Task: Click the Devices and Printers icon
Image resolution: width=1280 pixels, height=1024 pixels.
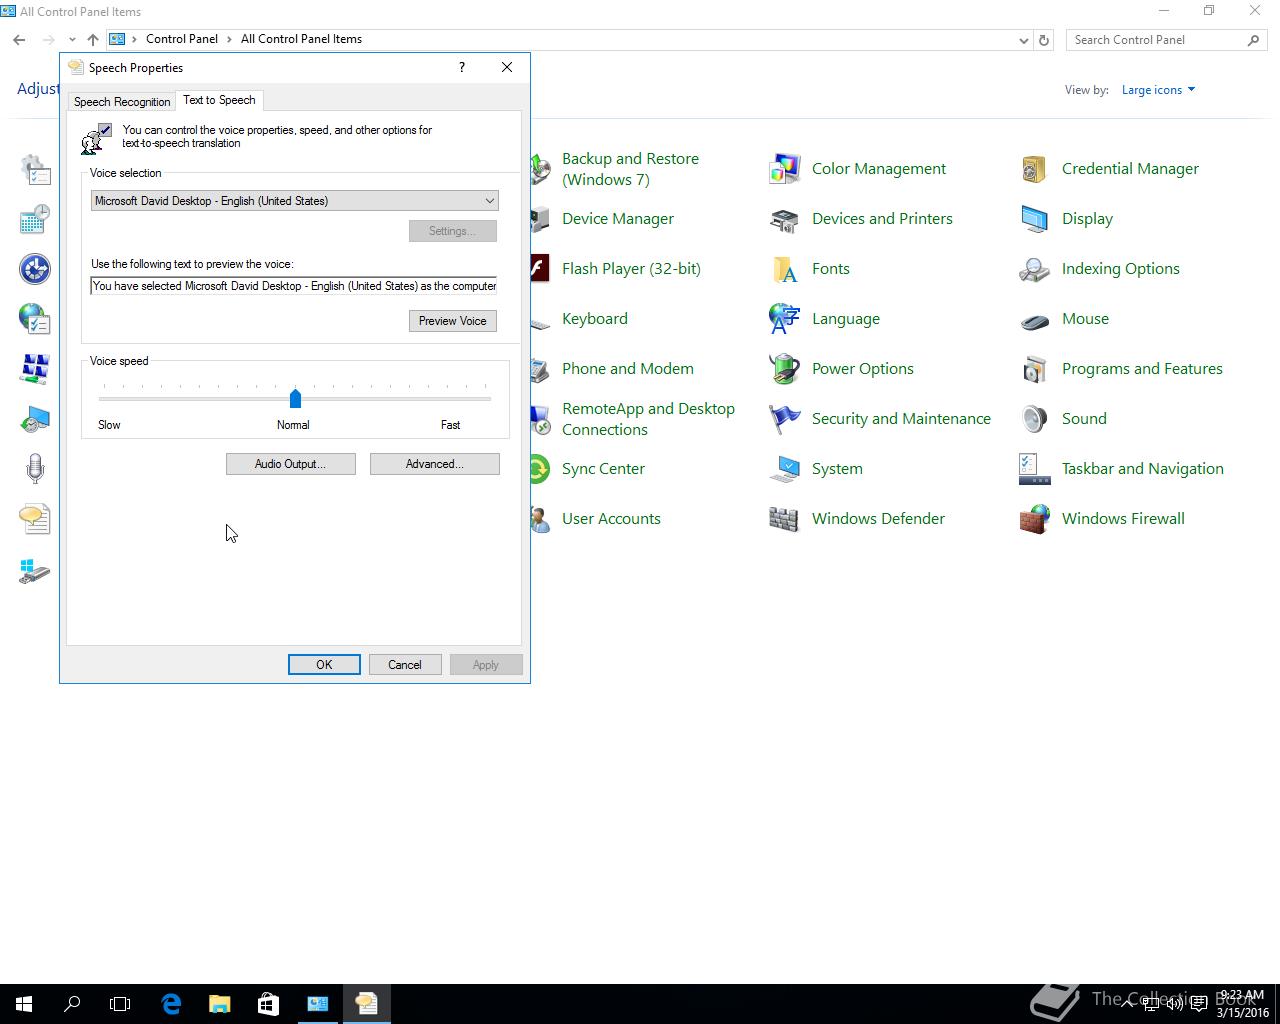Action: pyautogui.click(x=784, y=218)
